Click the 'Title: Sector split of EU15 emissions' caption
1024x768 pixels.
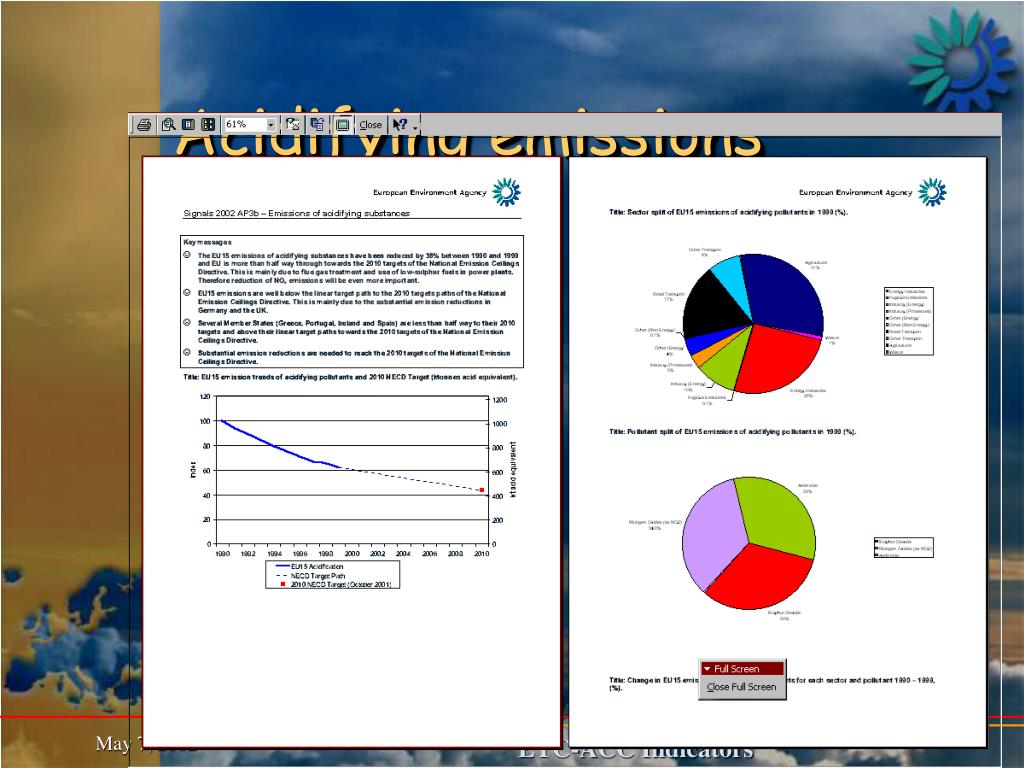[x=729, y=212]
